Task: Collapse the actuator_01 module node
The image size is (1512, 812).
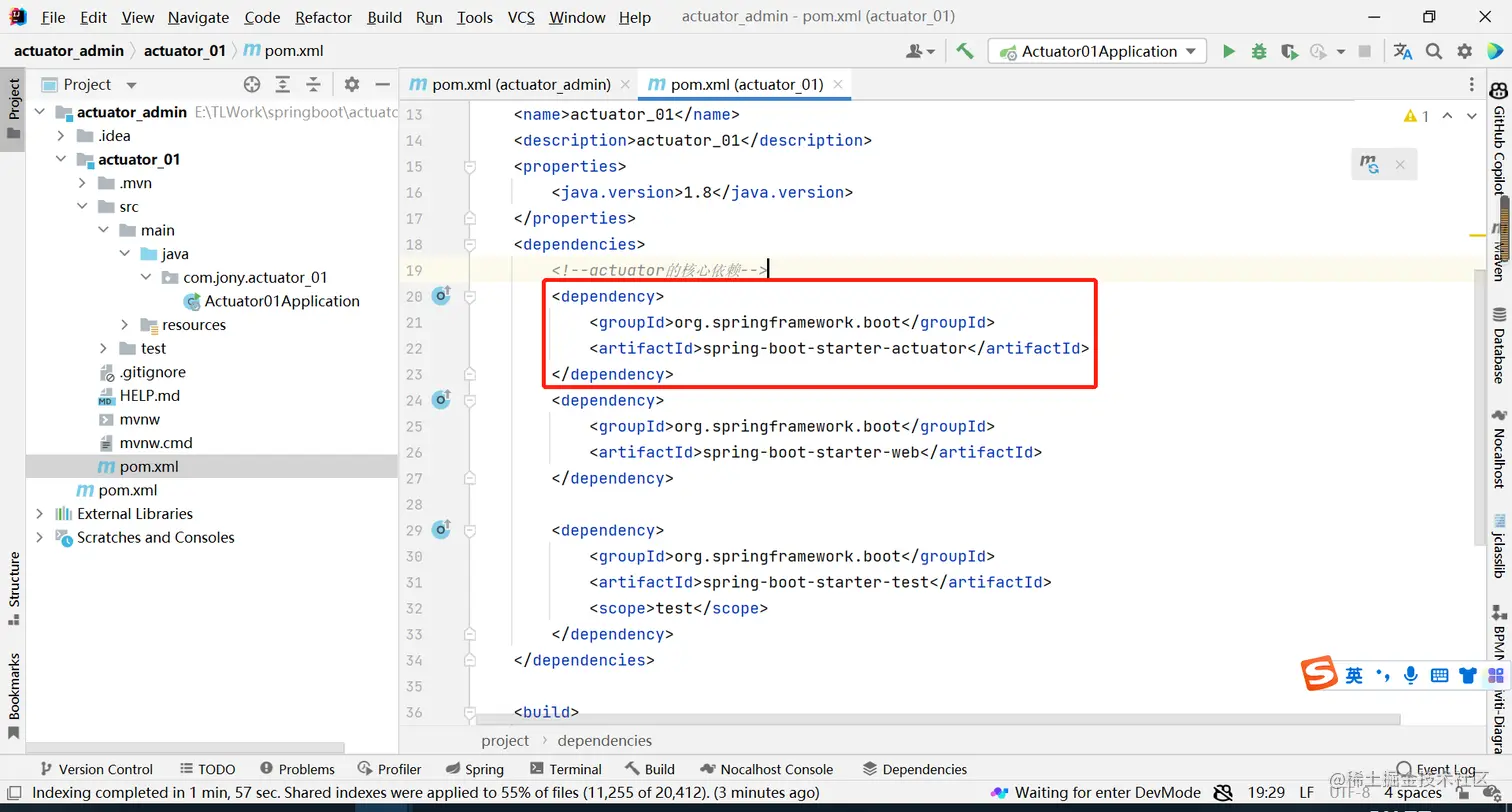Action: 61,160
